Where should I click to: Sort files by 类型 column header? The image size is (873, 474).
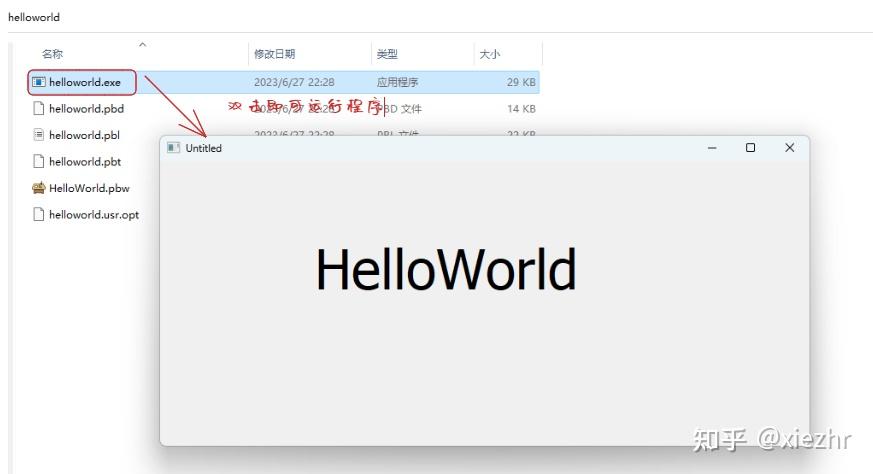click(x=388, y=54)
